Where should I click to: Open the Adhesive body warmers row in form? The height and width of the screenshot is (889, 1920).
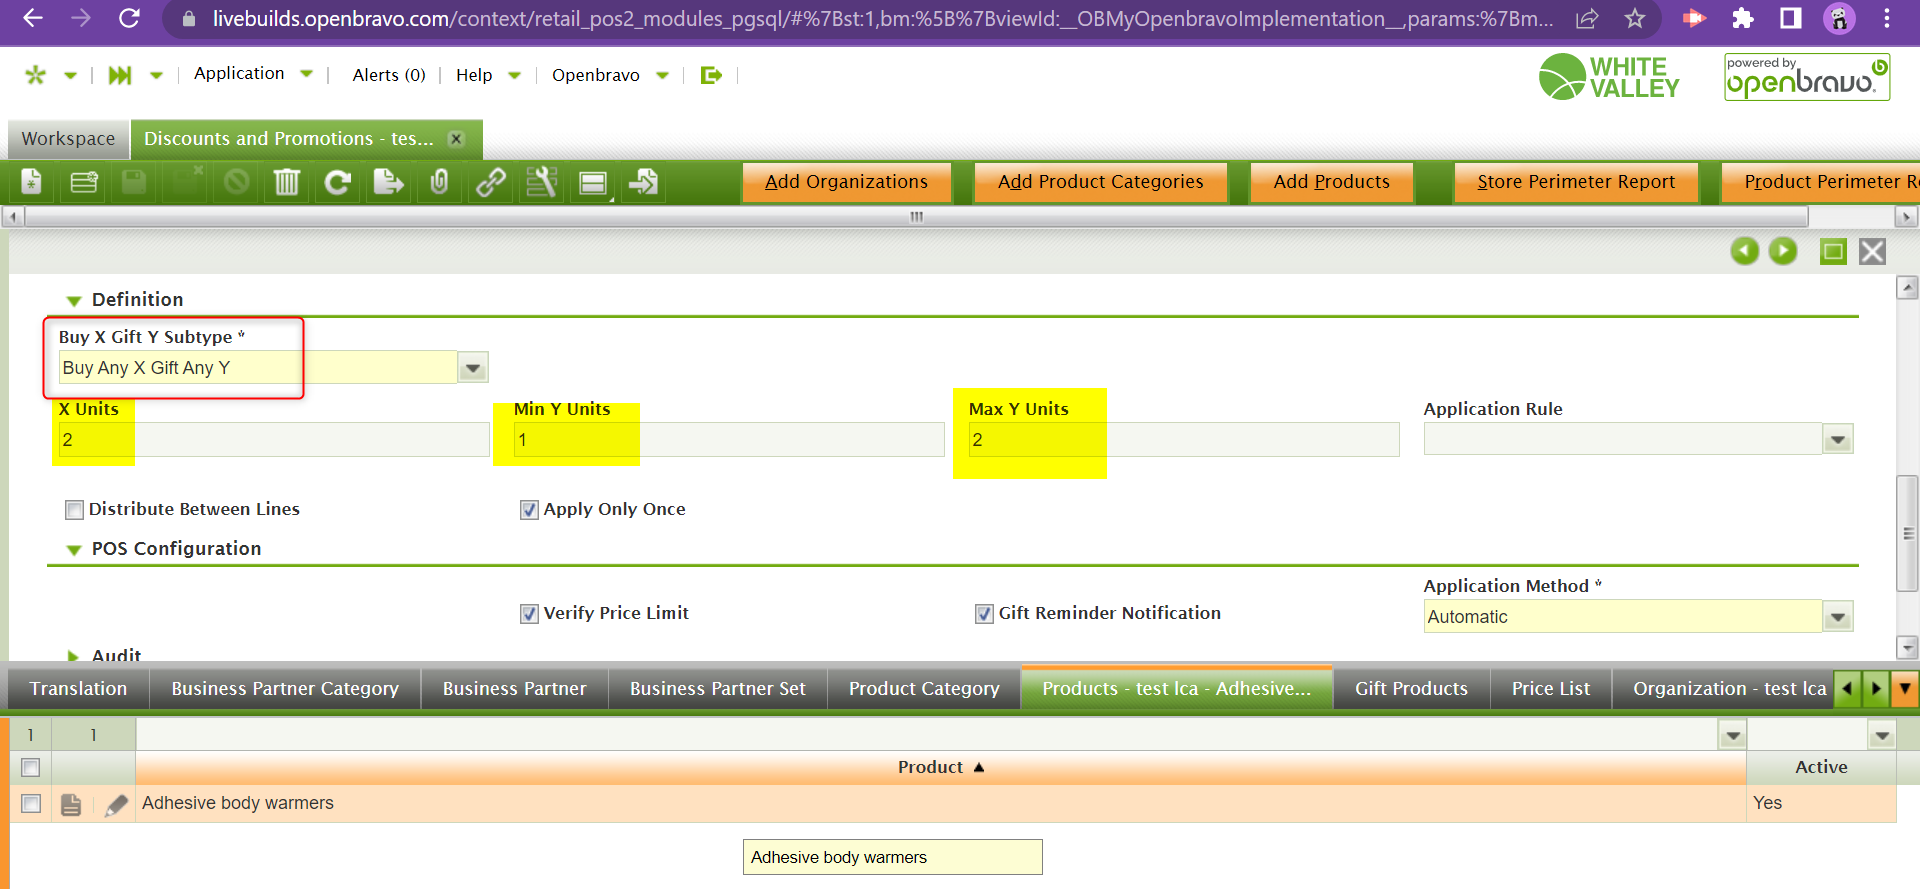[x=71, y=804]
